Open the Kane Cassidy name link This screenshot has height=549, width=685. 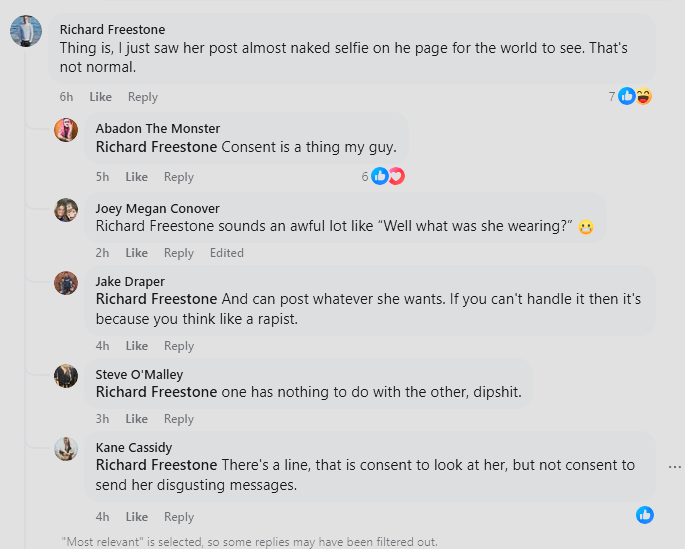(134, 447)
